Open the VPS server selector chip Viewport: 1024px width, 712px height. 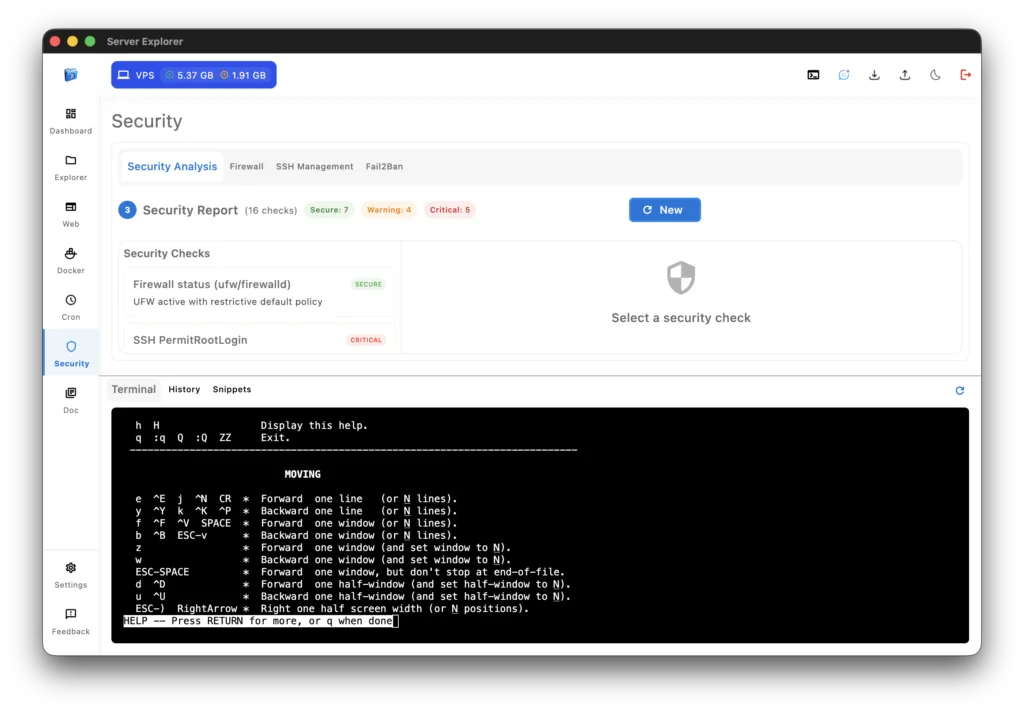(x=193, y=74)
